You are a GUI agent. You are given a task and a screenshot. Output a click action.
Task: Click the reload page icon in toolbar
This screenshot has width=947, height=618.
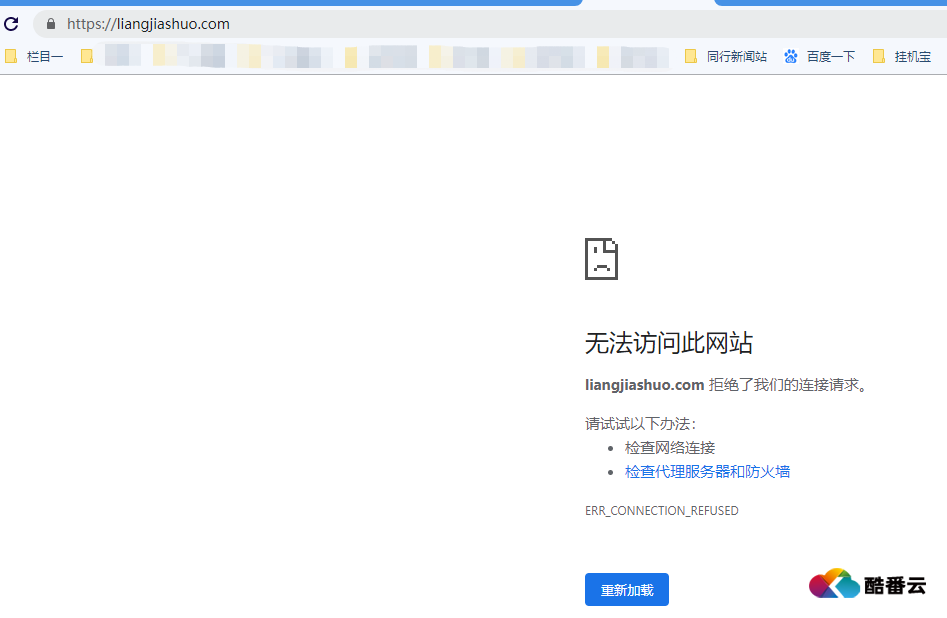click(x=12, y=23)
